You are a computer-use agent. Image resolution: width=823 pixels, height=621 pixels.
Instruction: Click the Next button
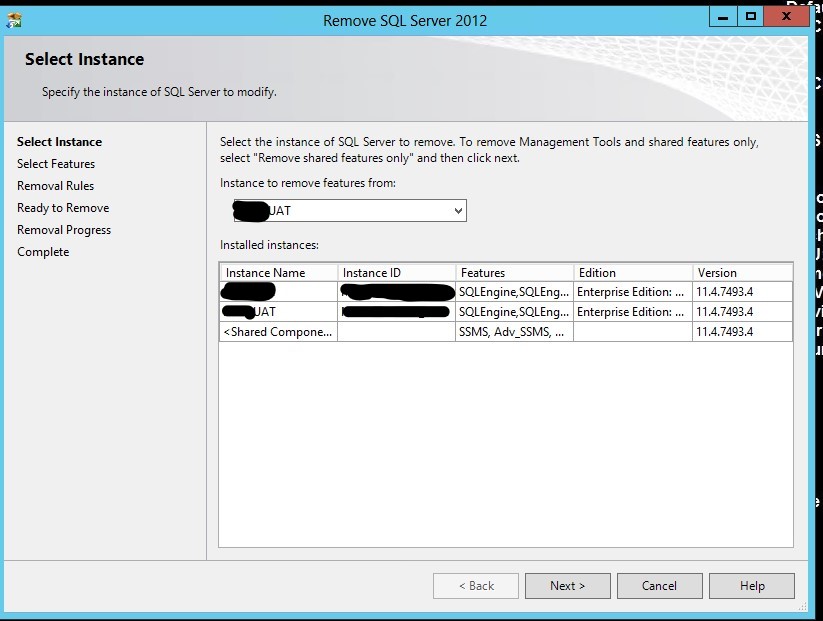pos(567,586)
